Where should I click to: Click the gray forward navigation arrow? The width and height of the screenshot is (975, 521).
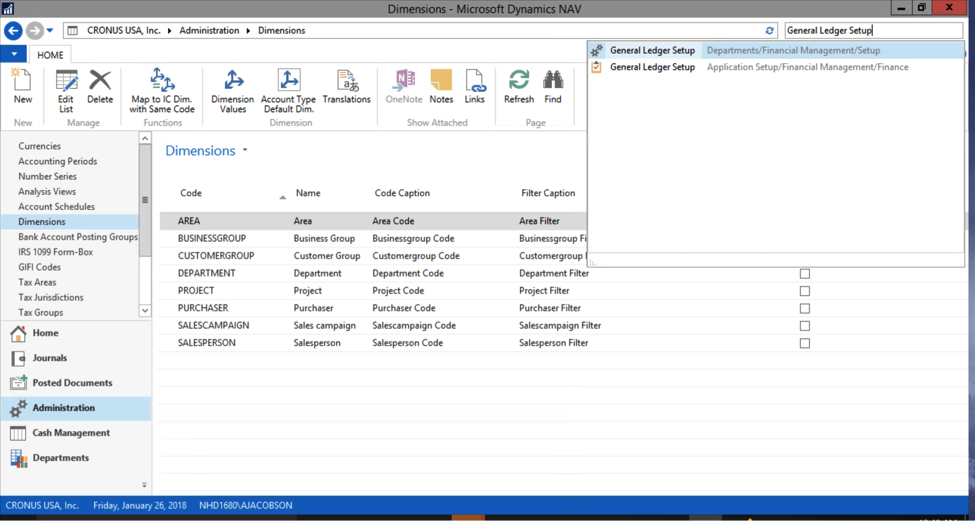[x=35, y=30]
